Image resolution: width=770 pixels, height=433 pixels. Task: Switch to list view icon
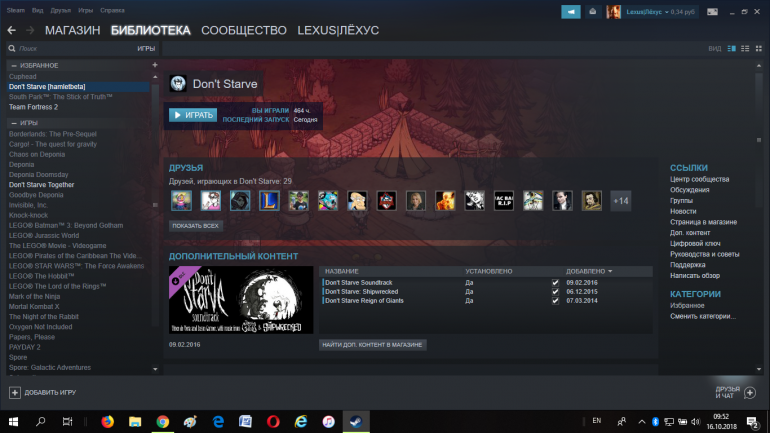pos(745,49)
